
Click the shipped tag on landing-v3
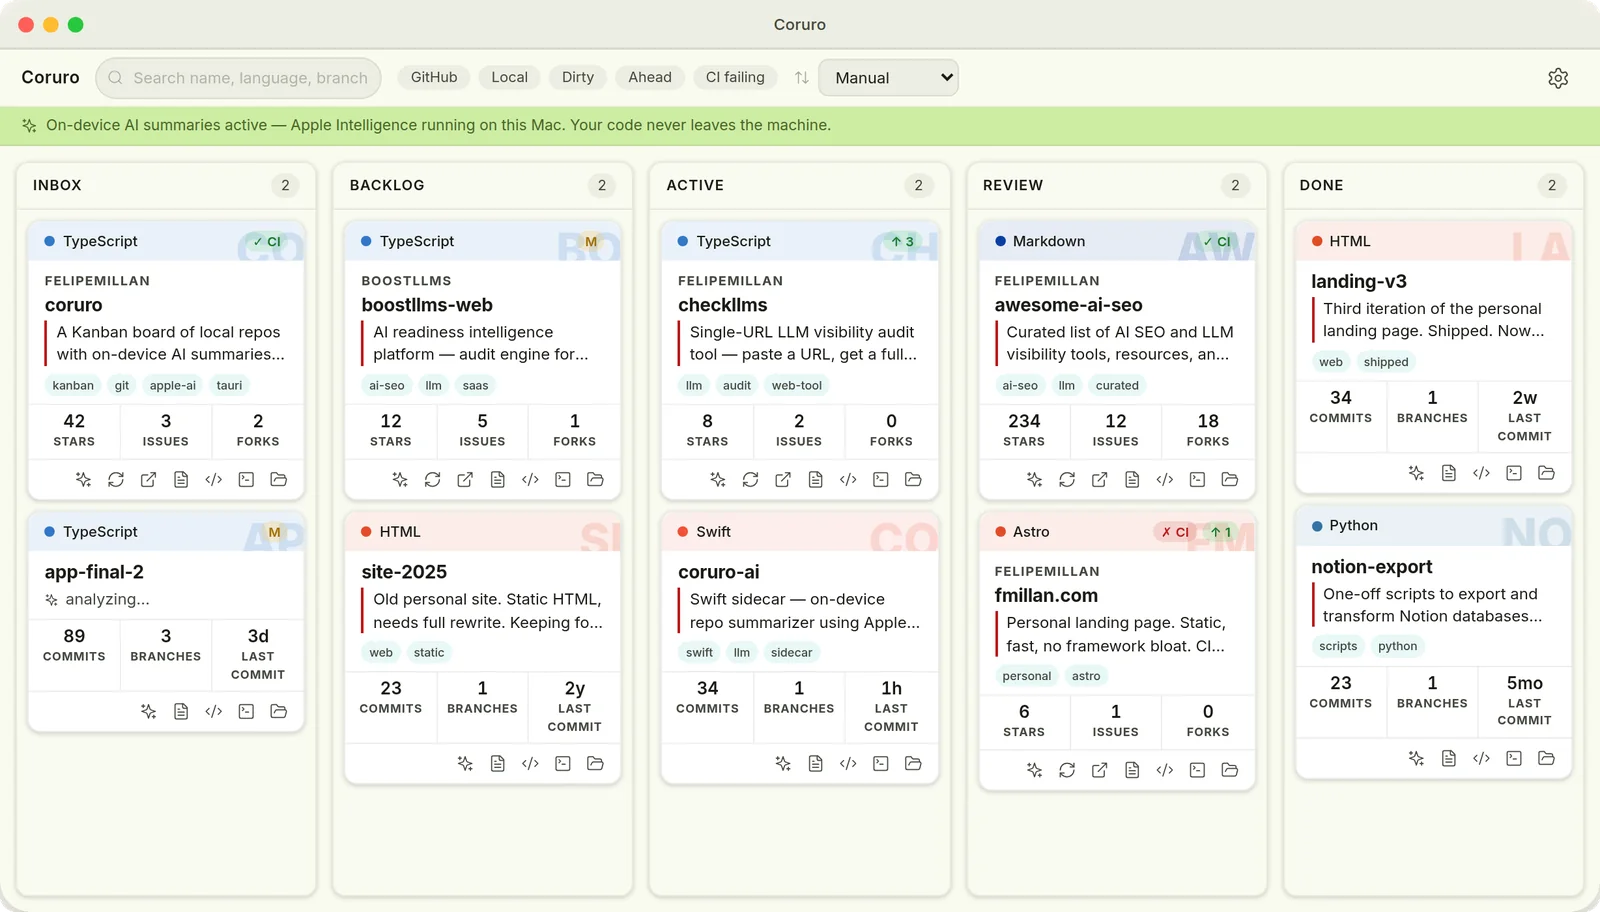click(x=1386, y=362)
